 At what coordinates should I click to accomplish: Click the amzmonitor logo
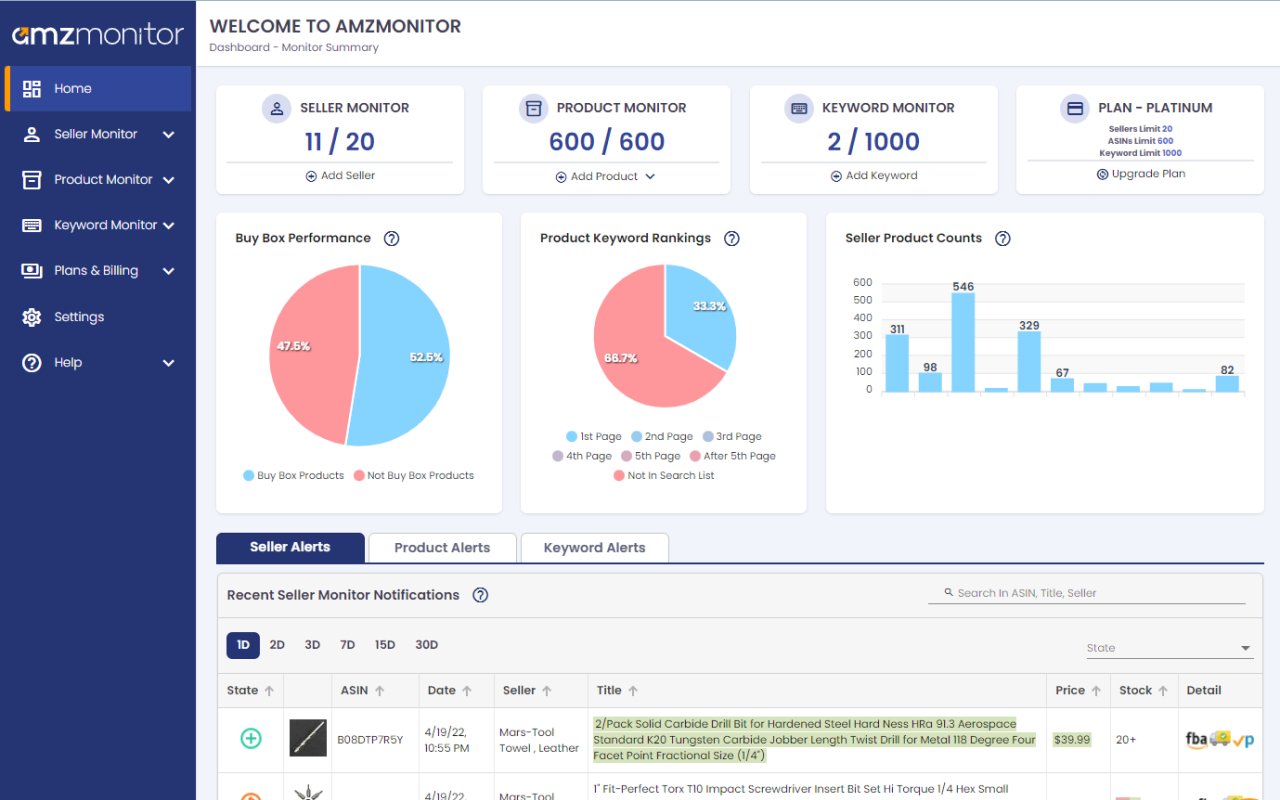[98, 36]
